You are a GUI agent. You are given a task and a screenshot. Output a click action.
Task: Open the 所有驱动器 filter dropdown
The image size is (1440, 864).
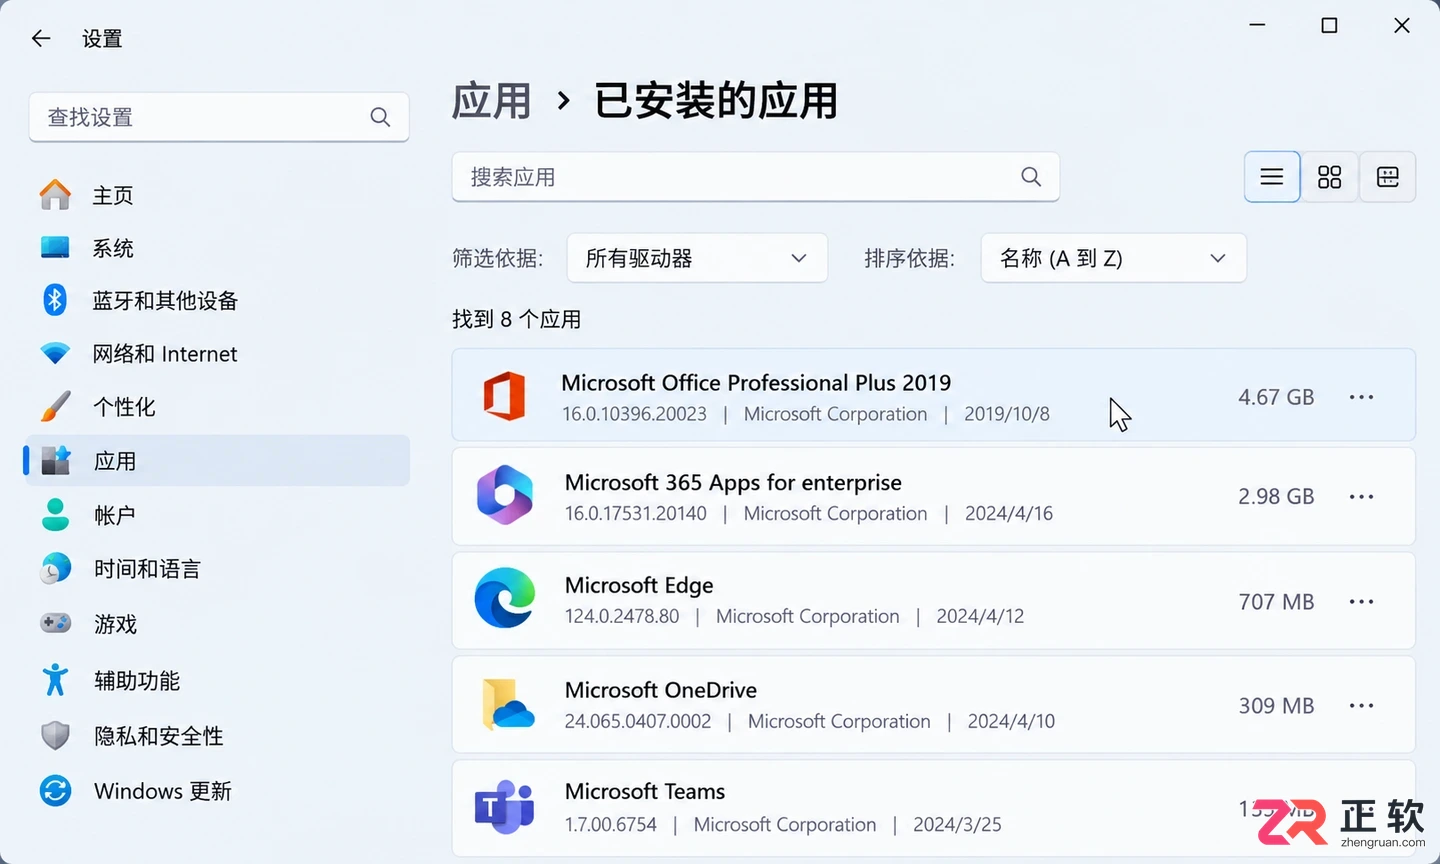(x=697, y=258)
